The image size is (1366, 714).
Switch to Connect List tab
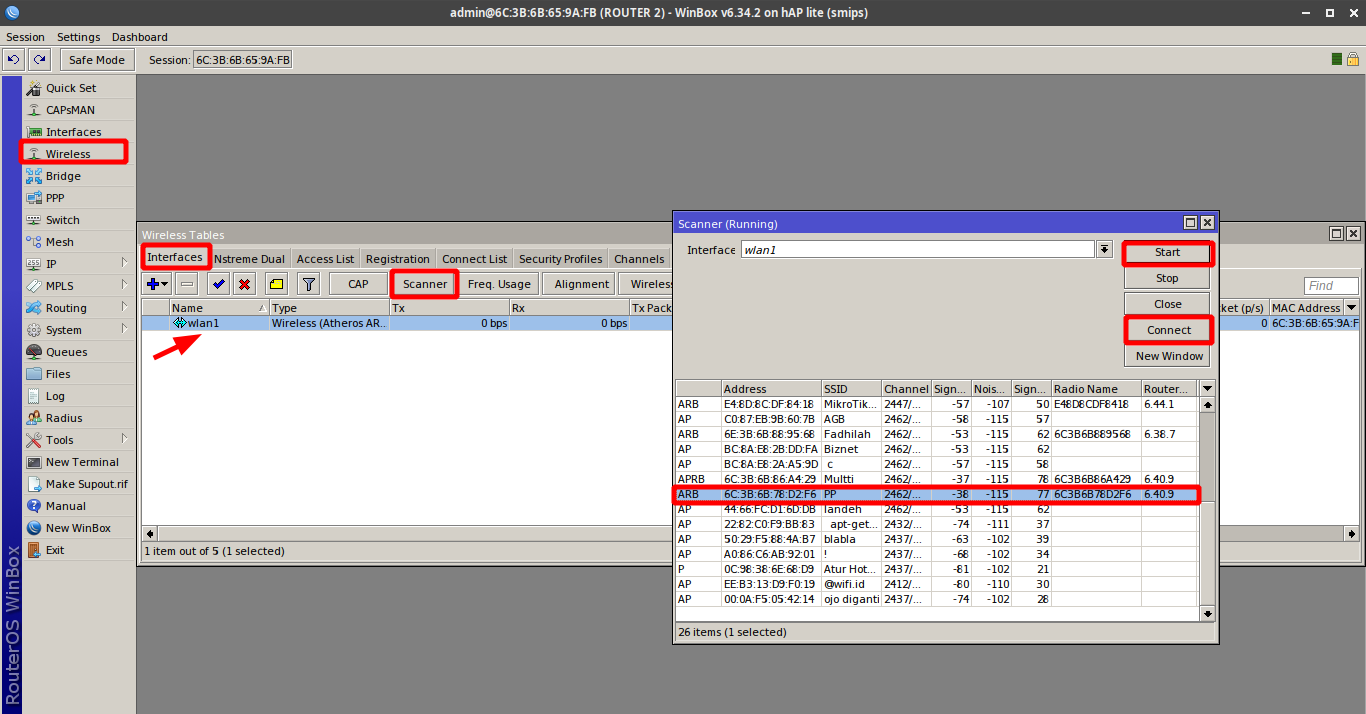[x=475, y=259]
